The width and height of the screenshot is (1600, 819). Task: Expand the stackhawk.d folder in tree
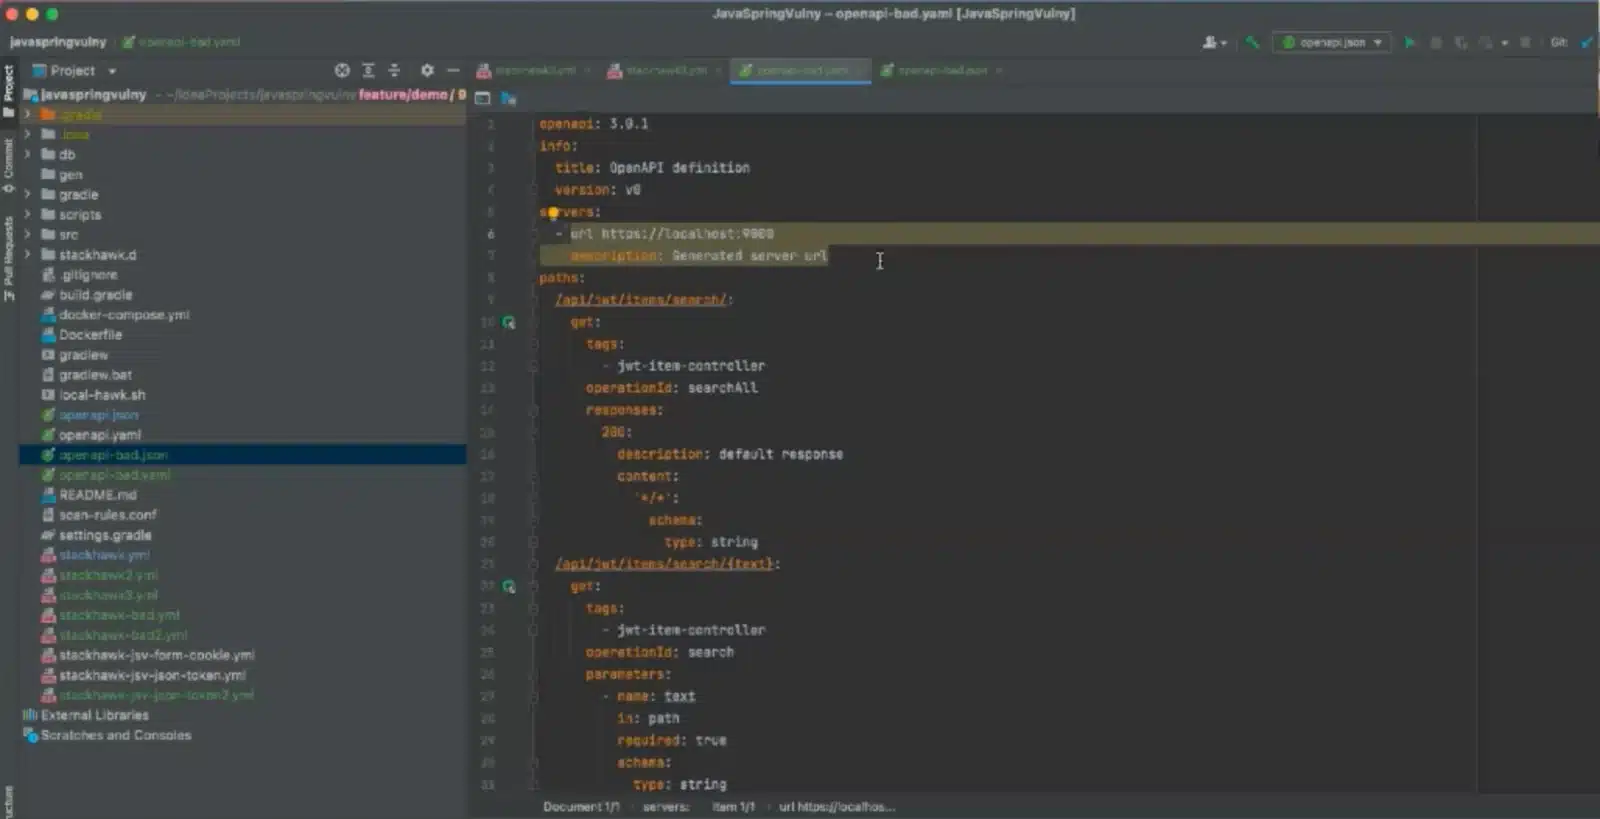(x=28, y=255)
